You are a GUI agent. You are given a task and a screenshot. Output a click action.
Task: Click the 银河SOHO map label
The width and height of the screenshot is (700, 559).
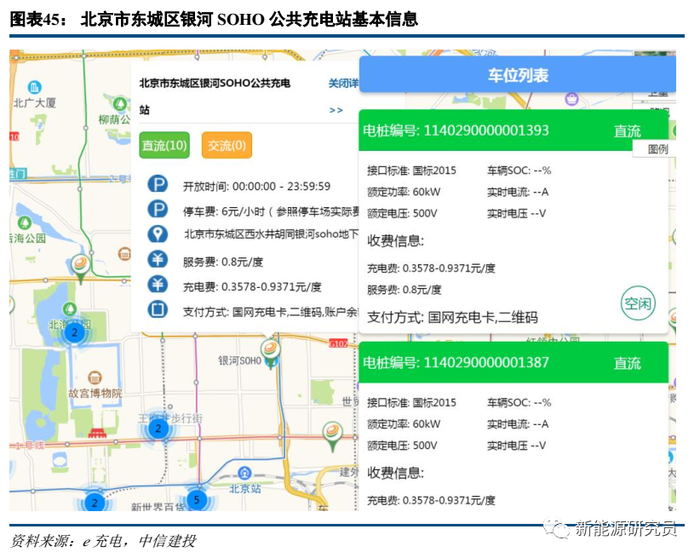[239, 360]
